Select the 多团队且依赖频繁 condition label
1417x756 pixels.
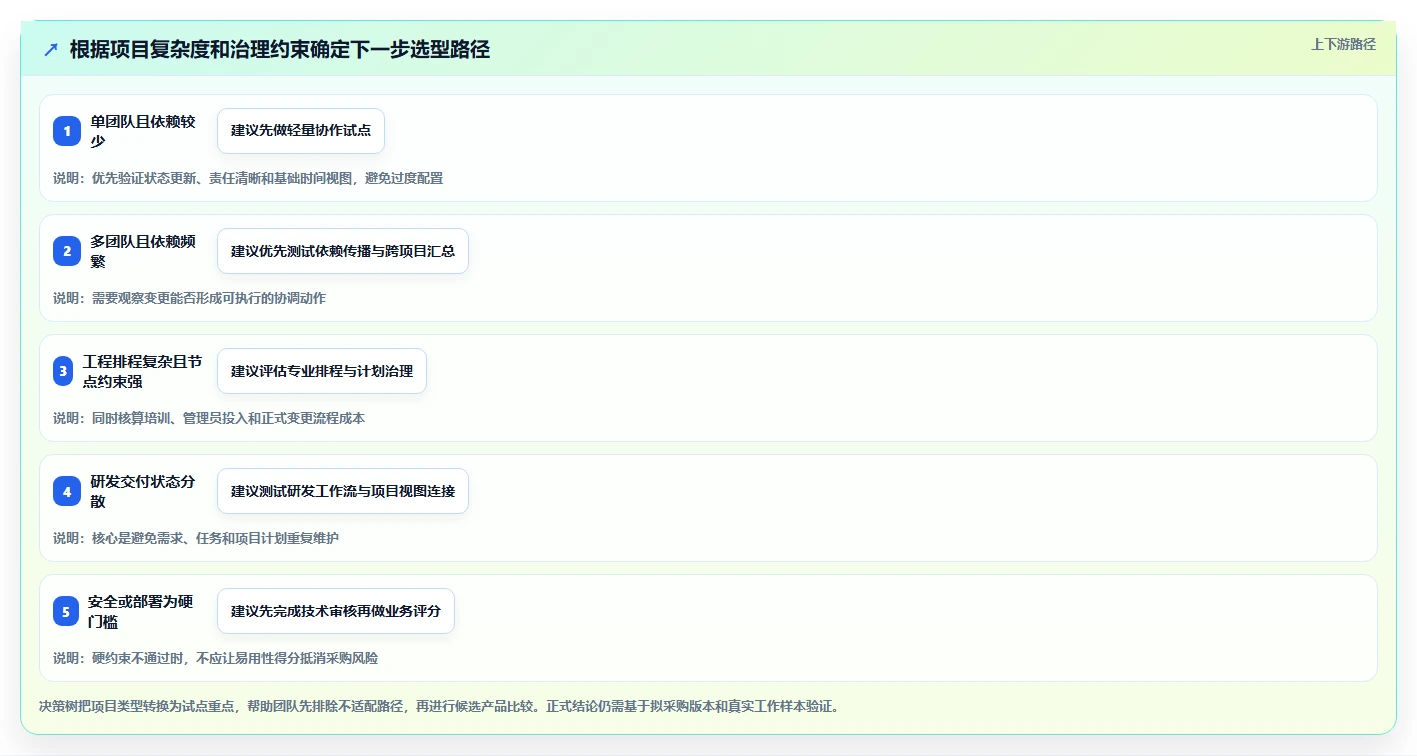coord(143,251)
